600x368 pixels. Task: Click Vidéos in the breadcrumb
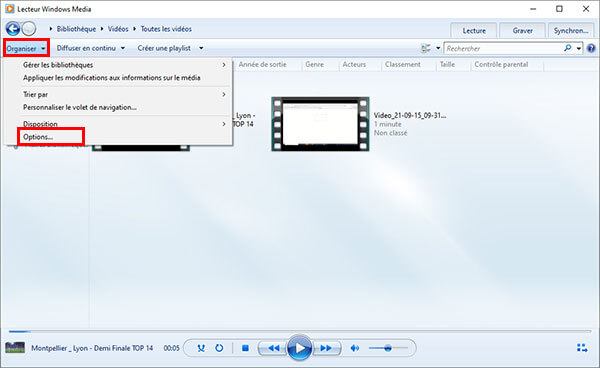coord(118,29)
